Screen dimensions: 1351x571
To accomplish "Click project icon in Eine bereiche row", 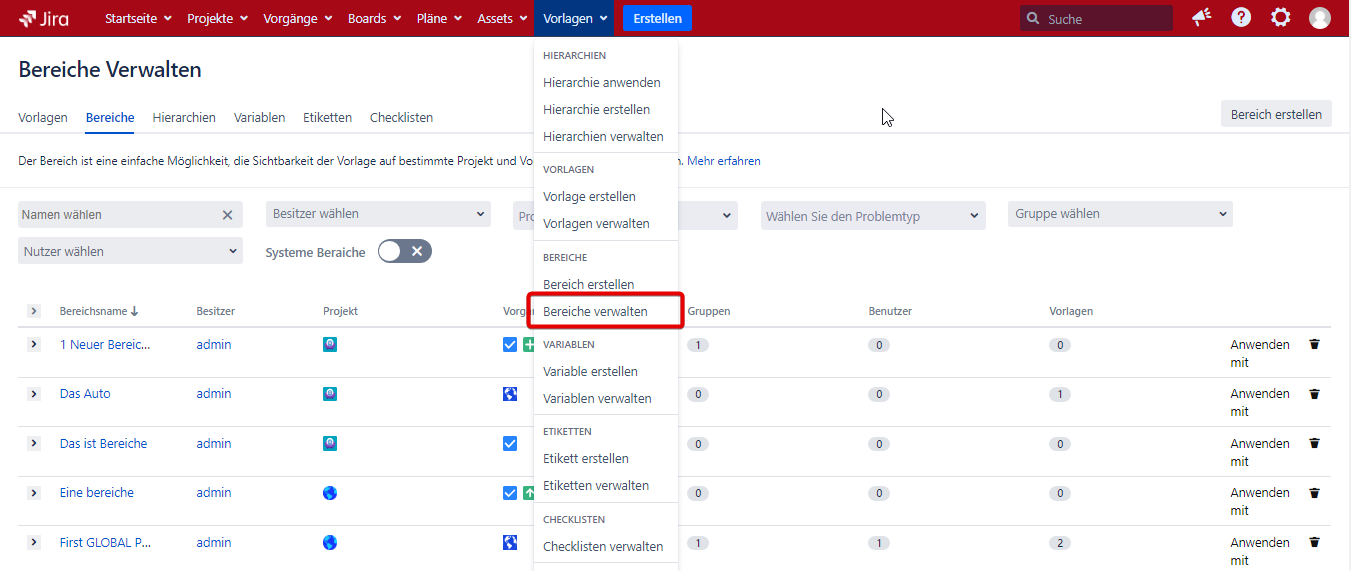I will [330, 493].
